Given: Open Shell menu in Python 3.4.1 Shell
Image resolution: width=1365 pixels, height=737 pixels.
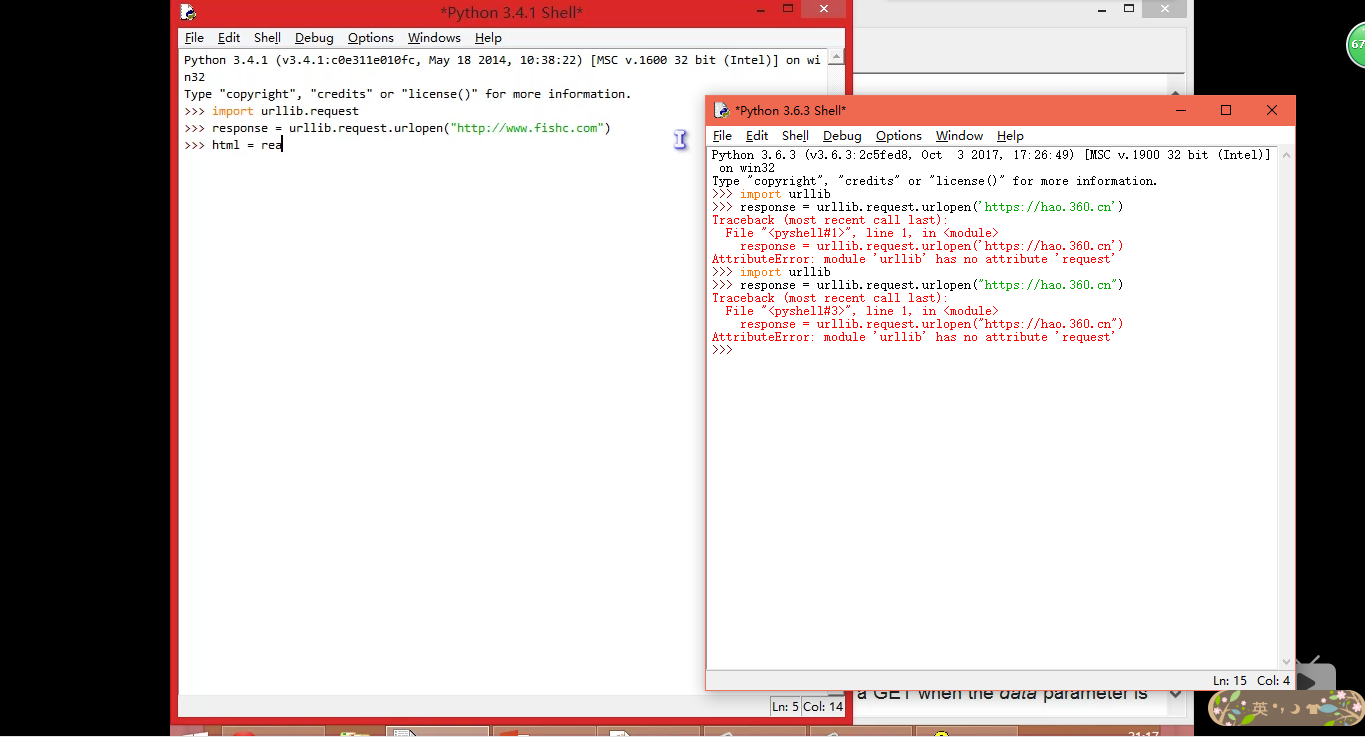Looking at the screenshot, I should tap(267, 38).
